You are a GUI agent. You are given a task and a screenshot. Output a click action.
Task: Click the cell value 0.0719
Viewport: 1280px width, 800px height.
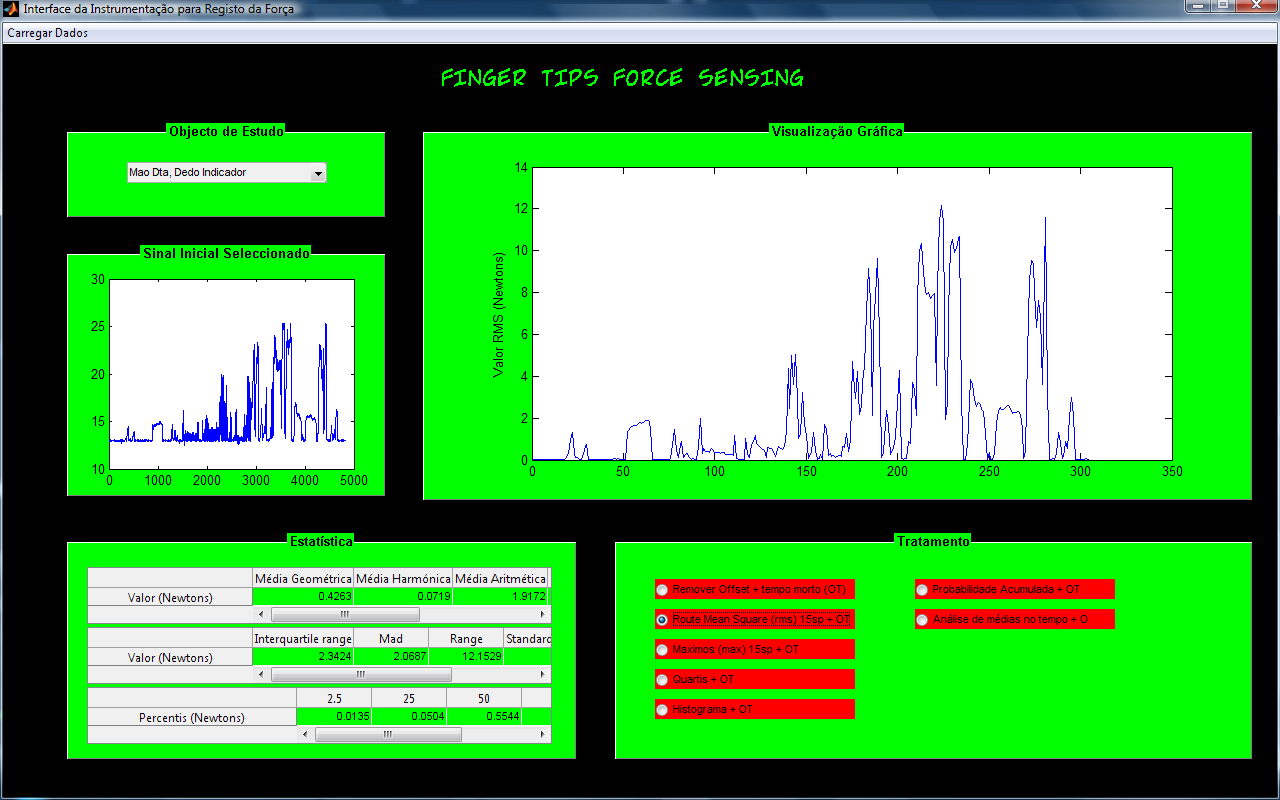403,596
